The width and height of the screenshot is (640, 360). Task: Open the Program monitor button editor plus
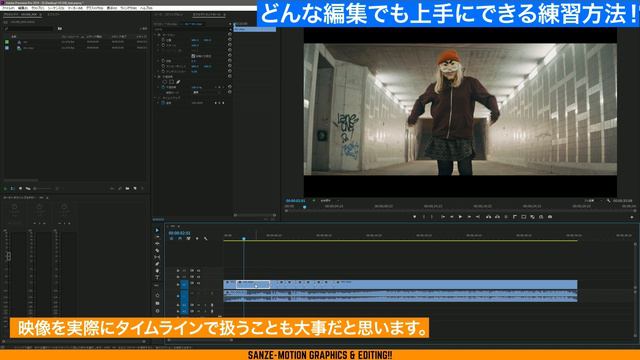coord(632,217)
